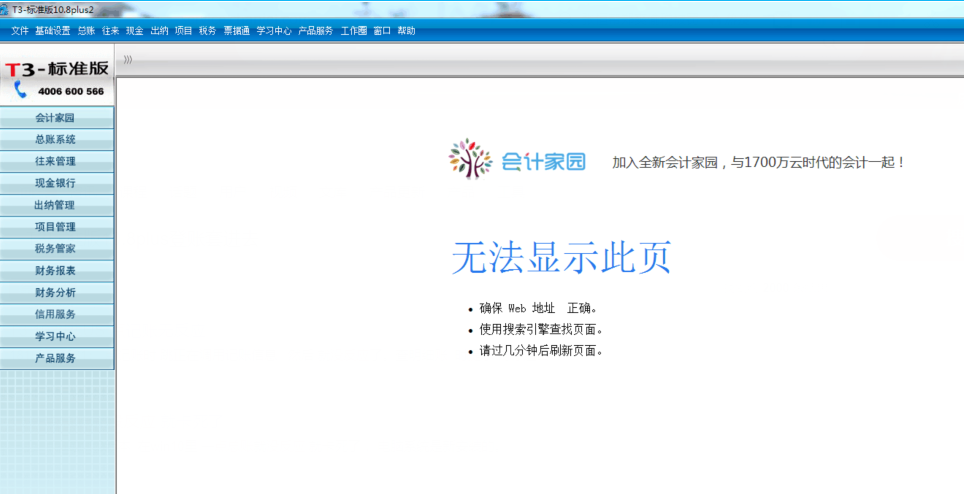Select 财务报表 in the sidebar

[x=57, y=270]
